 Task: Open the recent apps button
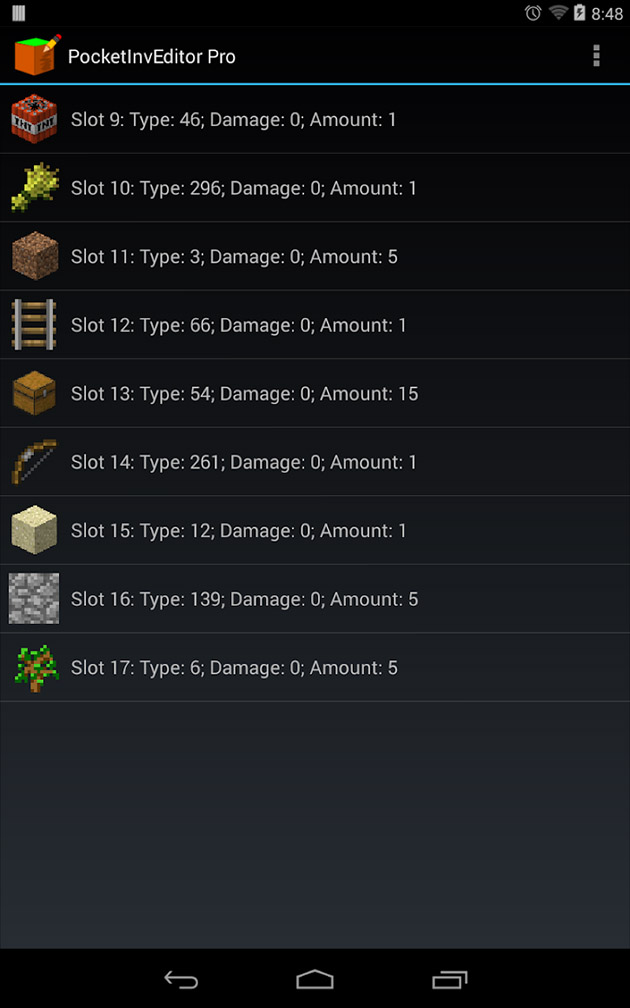tap(449, 979)
